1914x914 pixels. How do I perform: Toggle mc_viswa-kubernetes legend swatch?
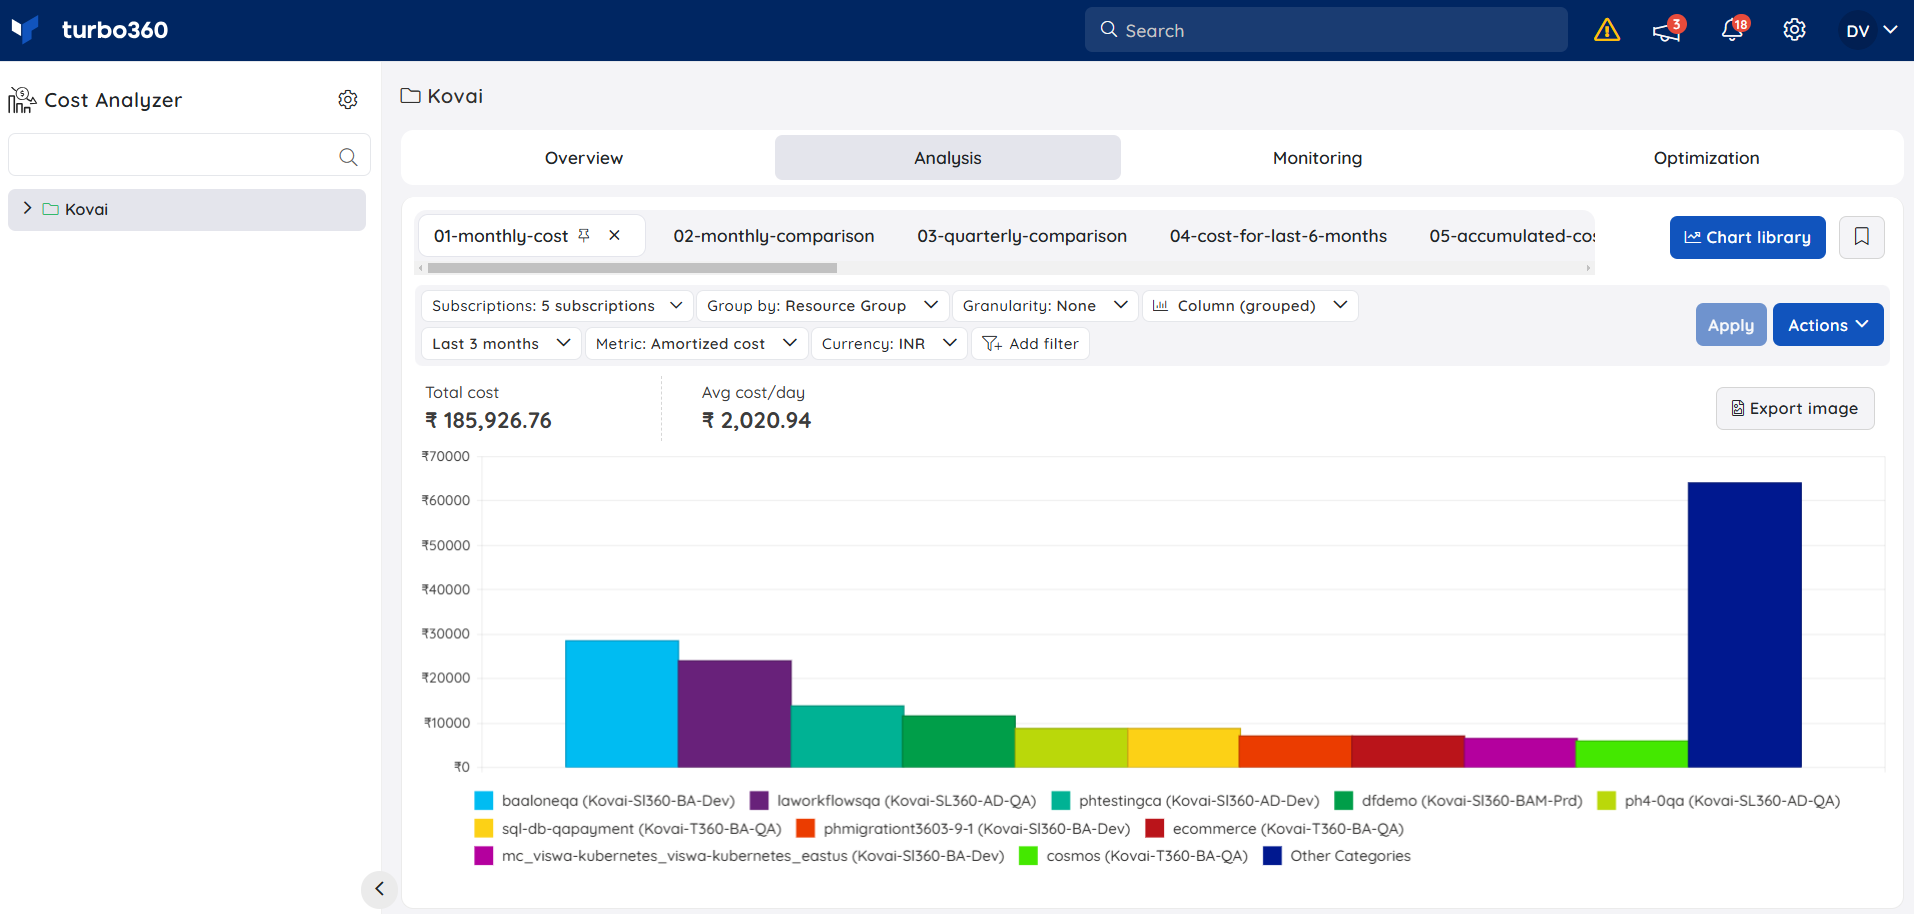pyautogui.click(x=484, y=856)
